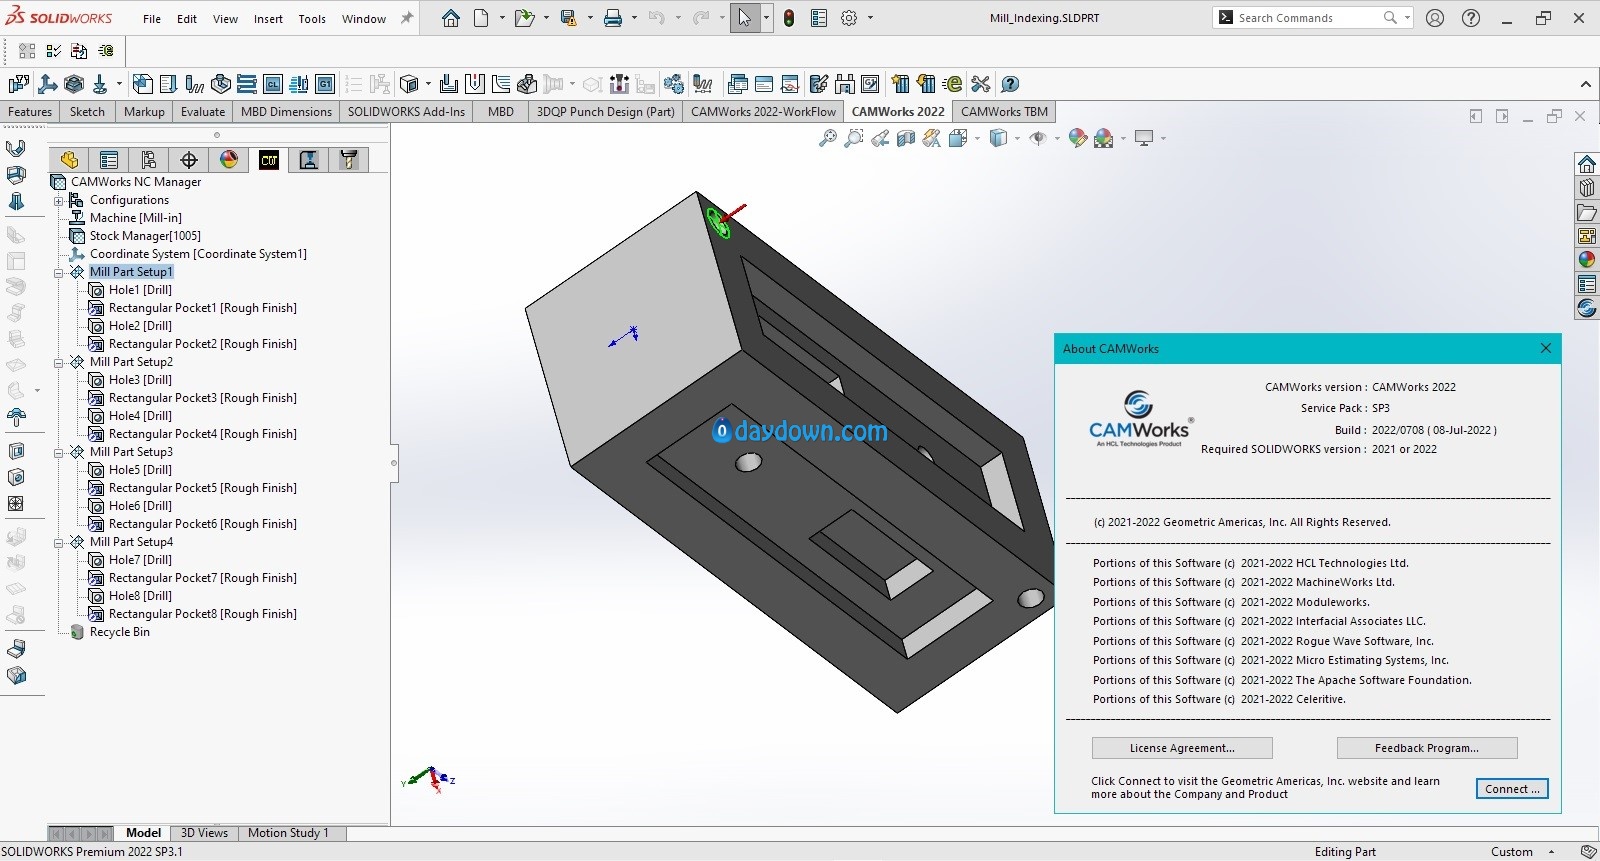1600x861 pixels.
Task: Toggle the menu bar pin icon
Action: pyautogui.click(x=407, y=18)
